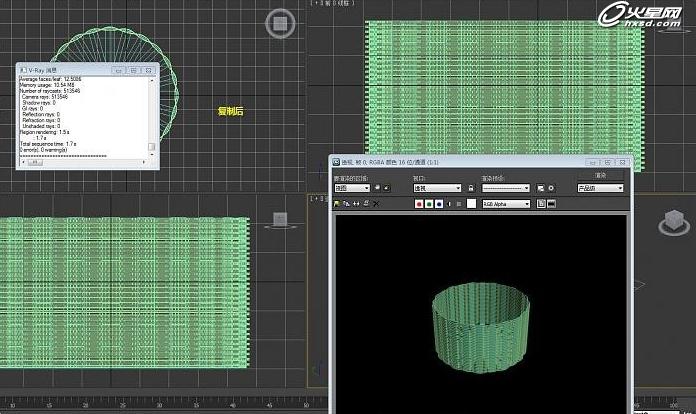The image size is (696, 414).
Task: Open the RGB Alpha channel dropdown
Action: pos(505,203)
